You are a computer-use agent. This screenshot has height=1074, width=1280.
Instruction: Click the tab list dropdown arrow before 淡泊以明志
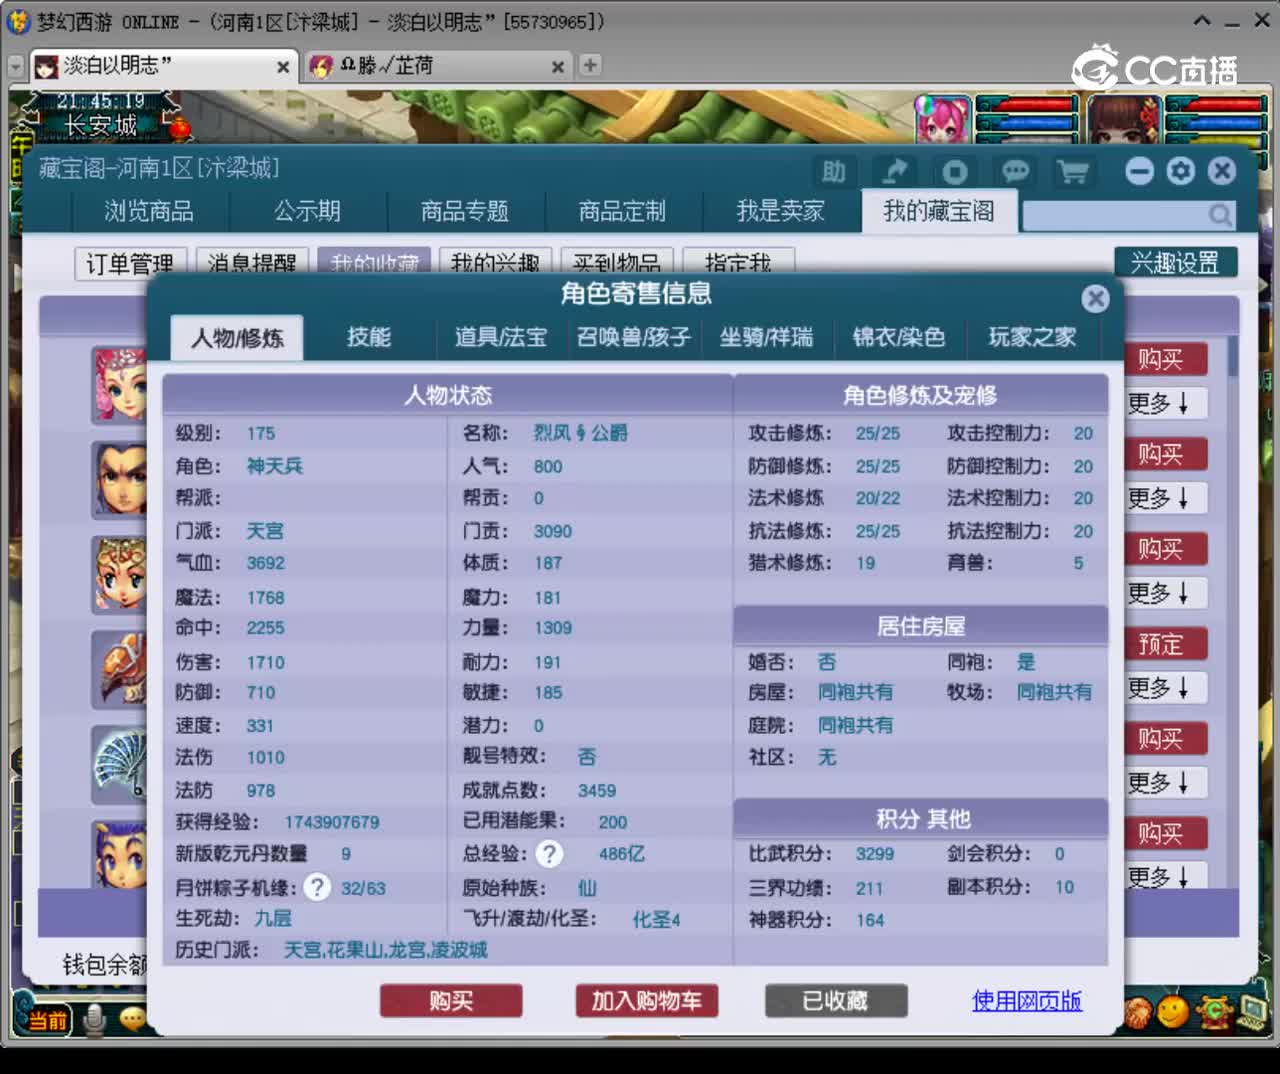[15, 66]
